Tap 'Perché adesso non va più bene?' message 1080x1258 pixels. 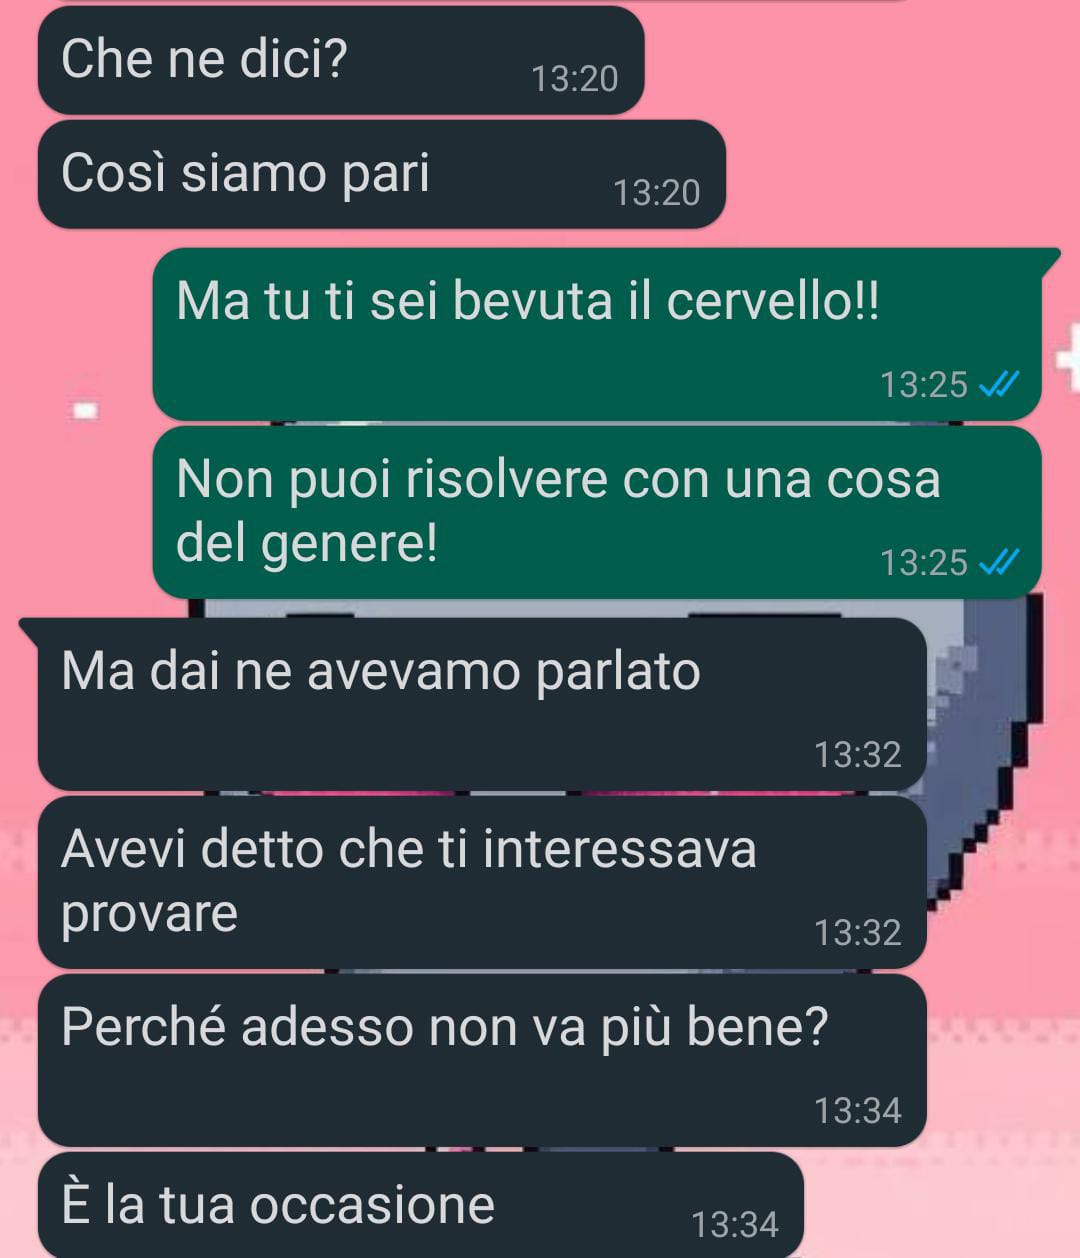point(482,1060)
